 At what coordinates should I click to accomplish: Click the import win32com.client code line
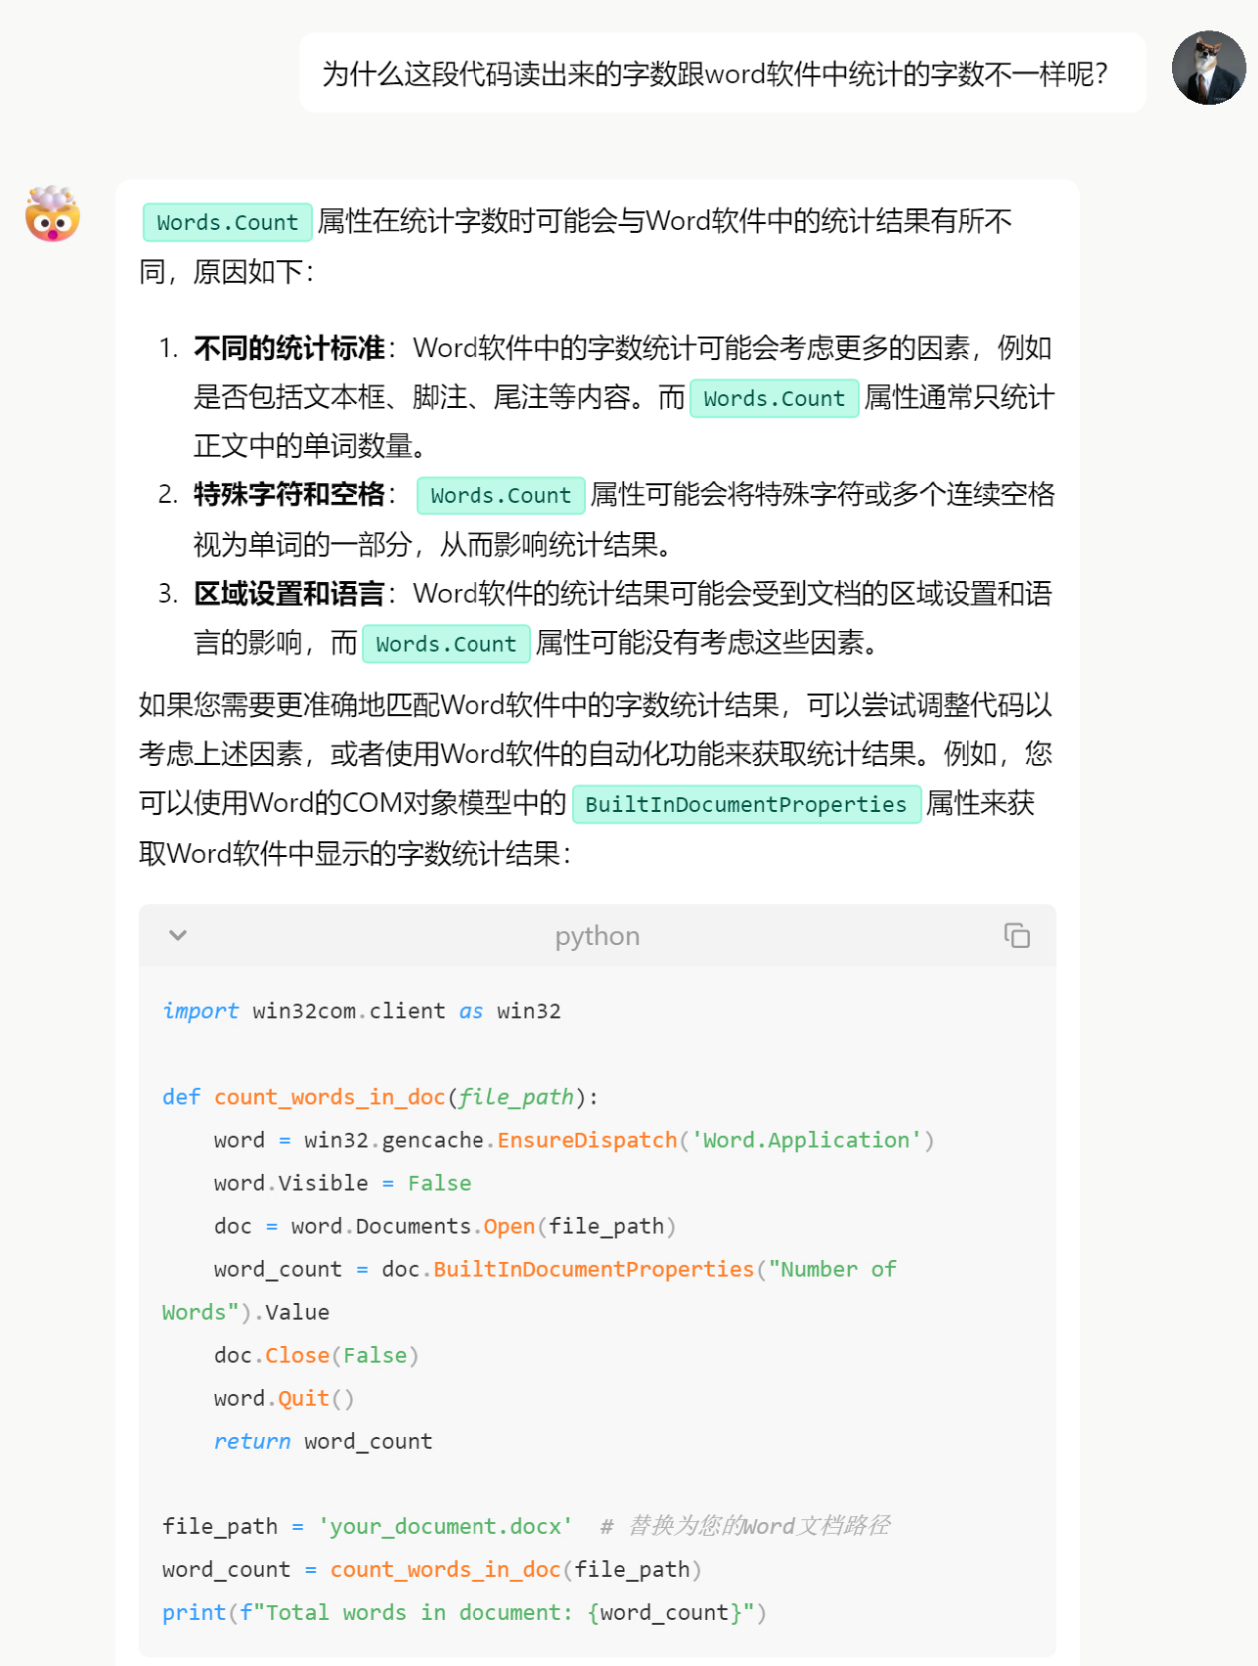pos(361,1011)
